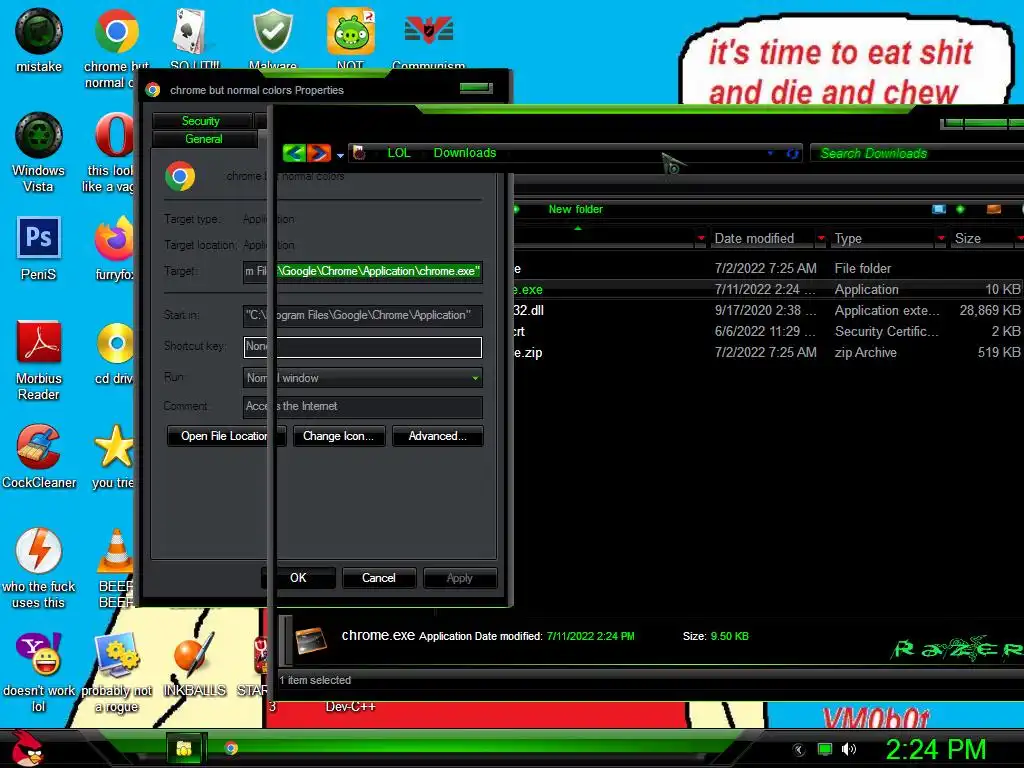Click the Explorer orange forward arrow

(319, 153)
